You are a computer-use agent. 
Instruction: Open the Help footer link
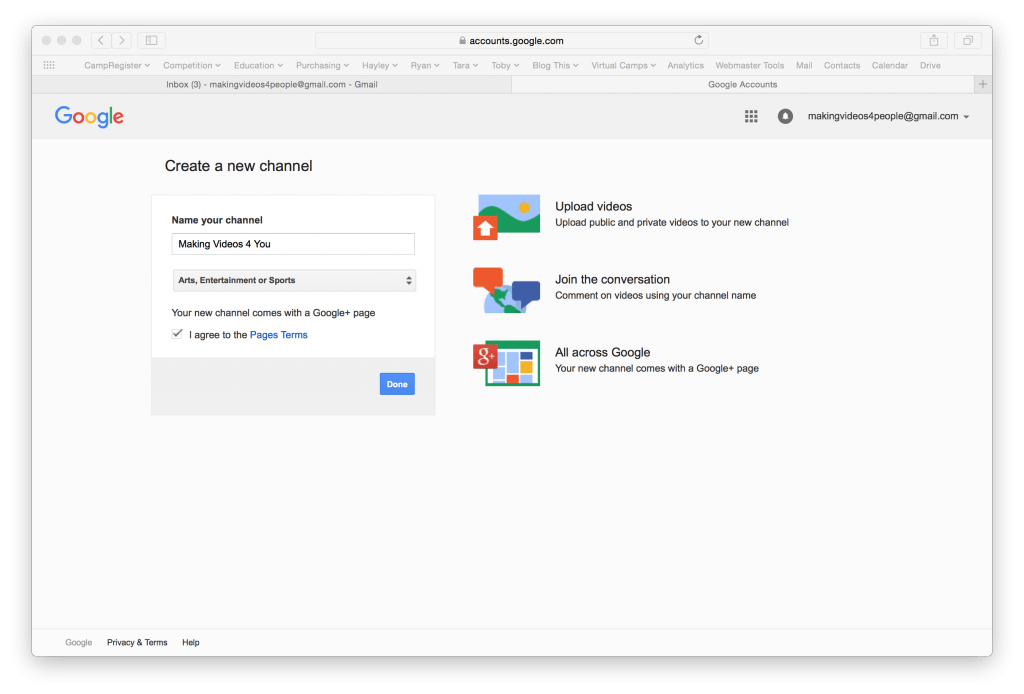tap(191, 642)
